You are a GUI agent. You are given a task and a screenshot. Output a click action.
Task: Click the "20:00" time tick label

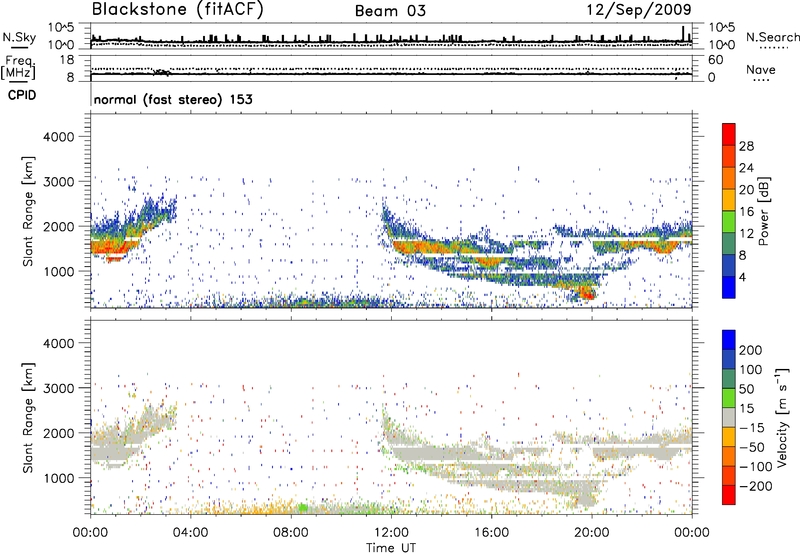(x=592, y=533)
